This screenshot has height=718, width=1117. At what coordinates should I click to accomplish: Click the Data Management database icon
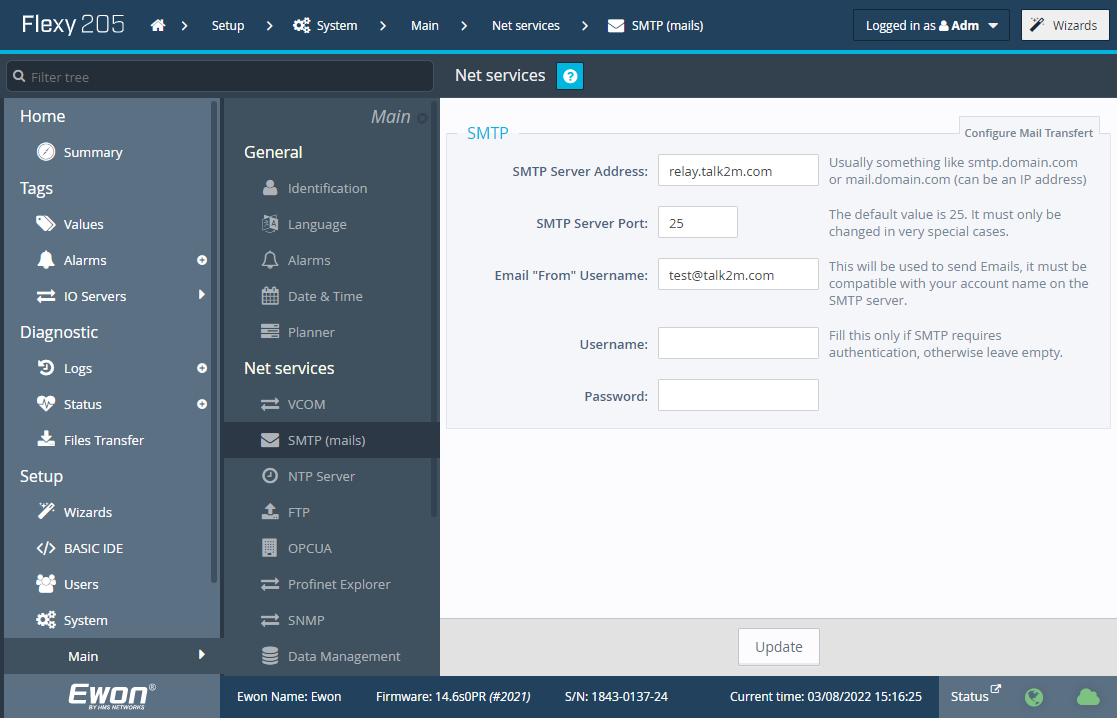(x=270, y=655)
